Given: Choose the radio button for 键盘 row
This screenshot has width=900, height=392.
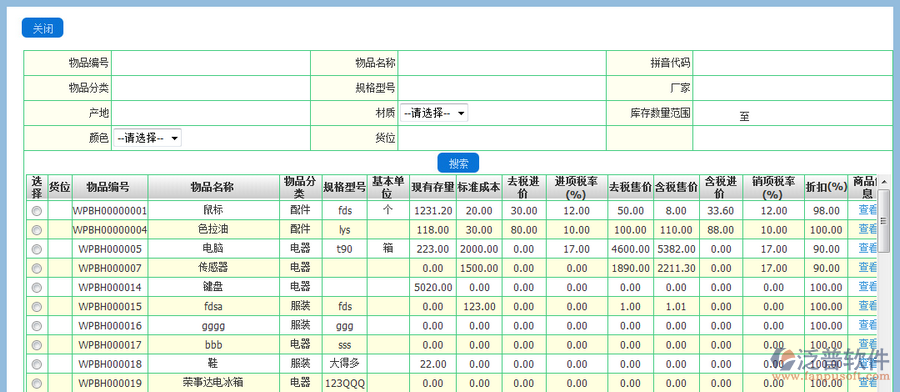Looking at the screenshot, I should (x=37, y=287).
